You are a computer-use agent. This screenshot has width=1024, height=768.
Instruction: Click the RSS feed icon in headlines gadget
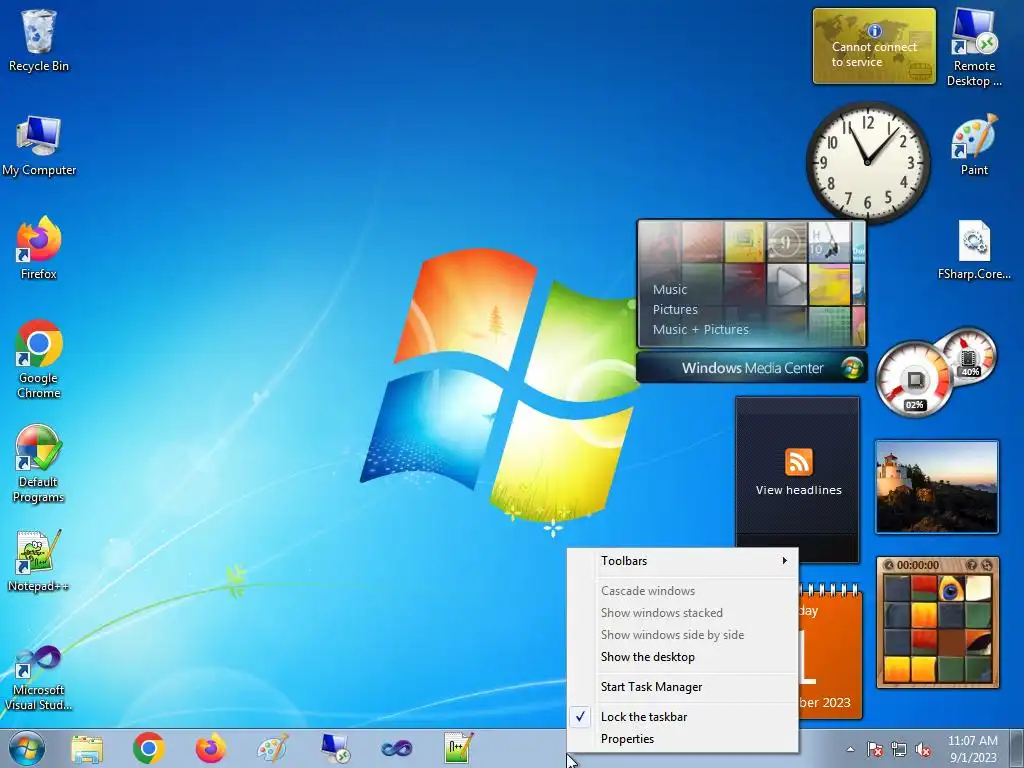[x=798, y=462]
